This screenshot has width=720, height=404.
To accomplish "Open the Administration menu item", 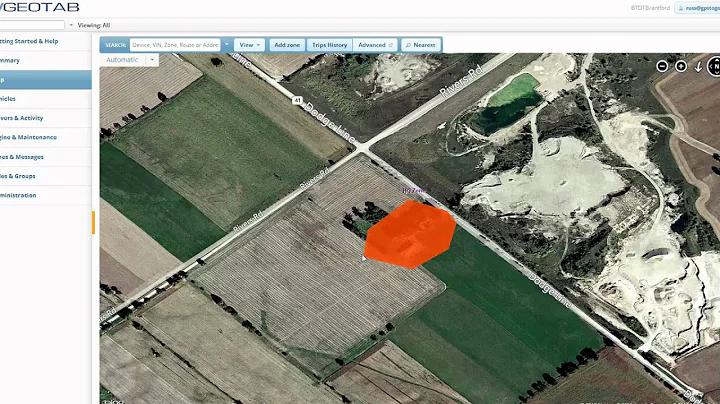I will coord(45,196).
